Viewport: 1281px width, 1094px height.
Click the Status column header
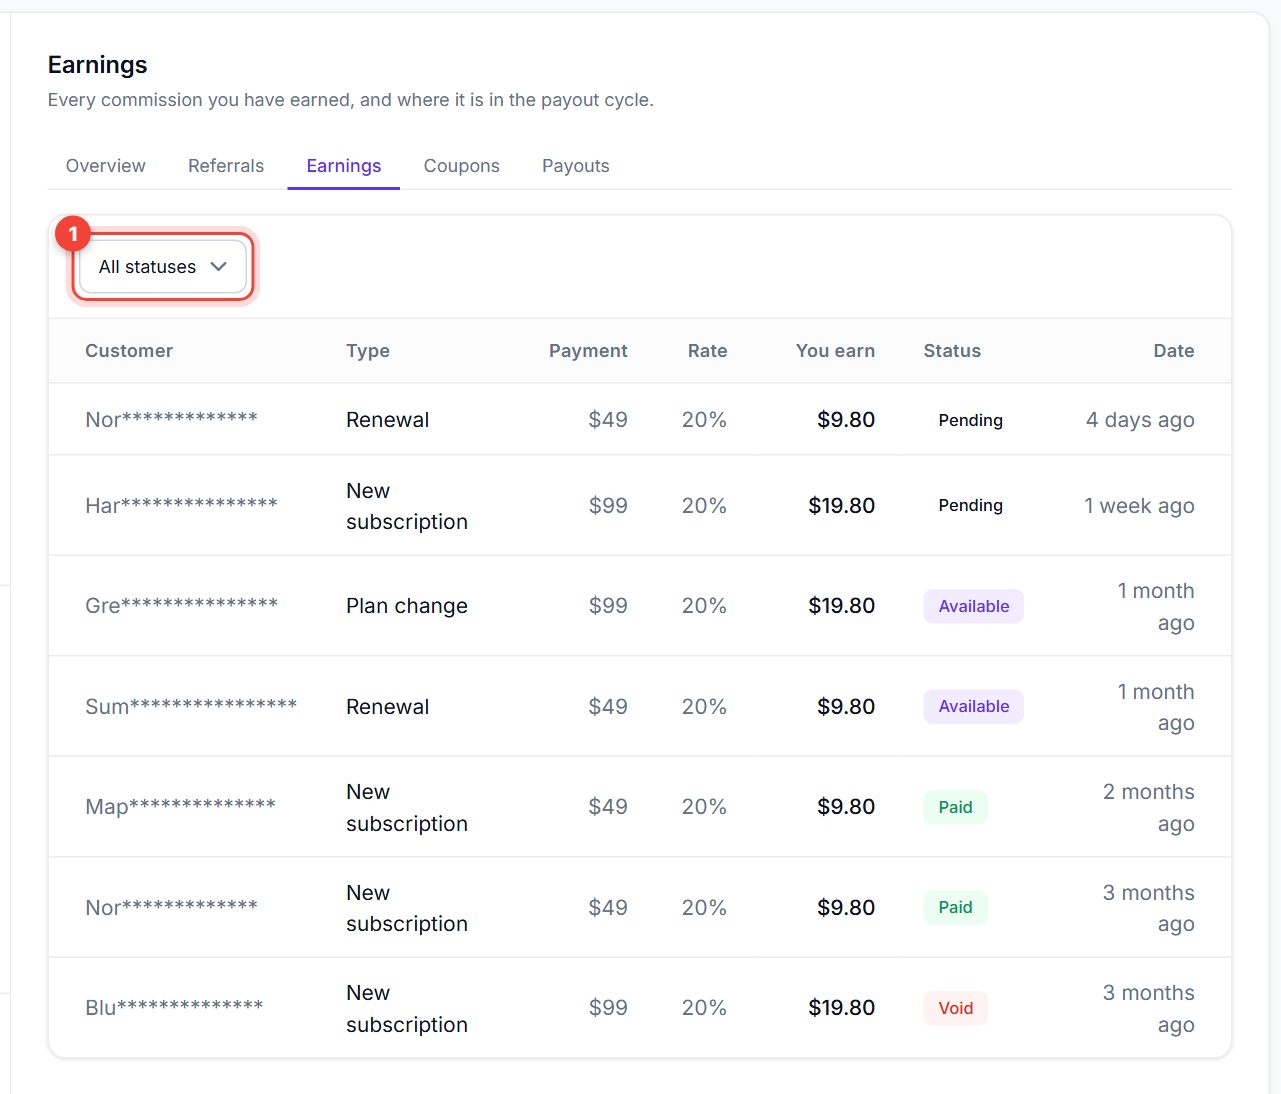click(x=952, y=351)
